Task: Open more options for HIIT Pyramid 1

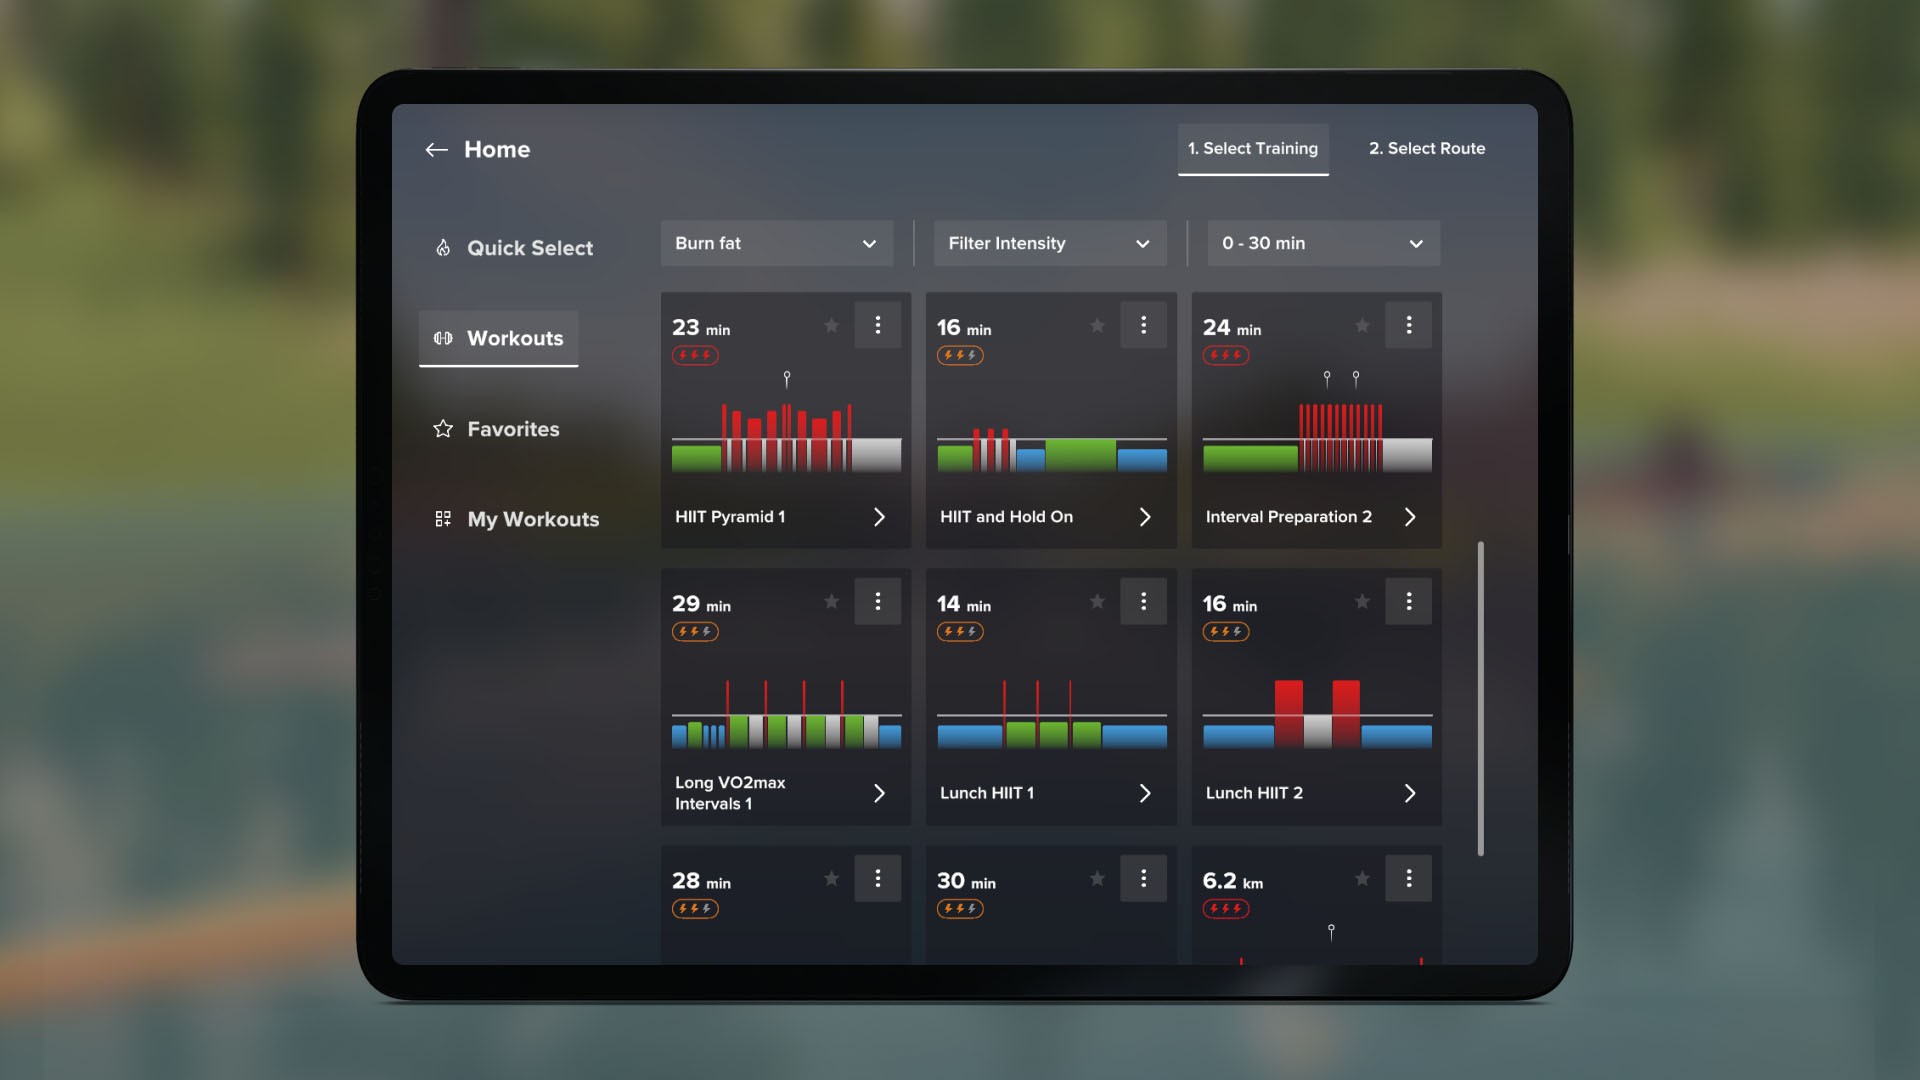Action: coord(878,325)
